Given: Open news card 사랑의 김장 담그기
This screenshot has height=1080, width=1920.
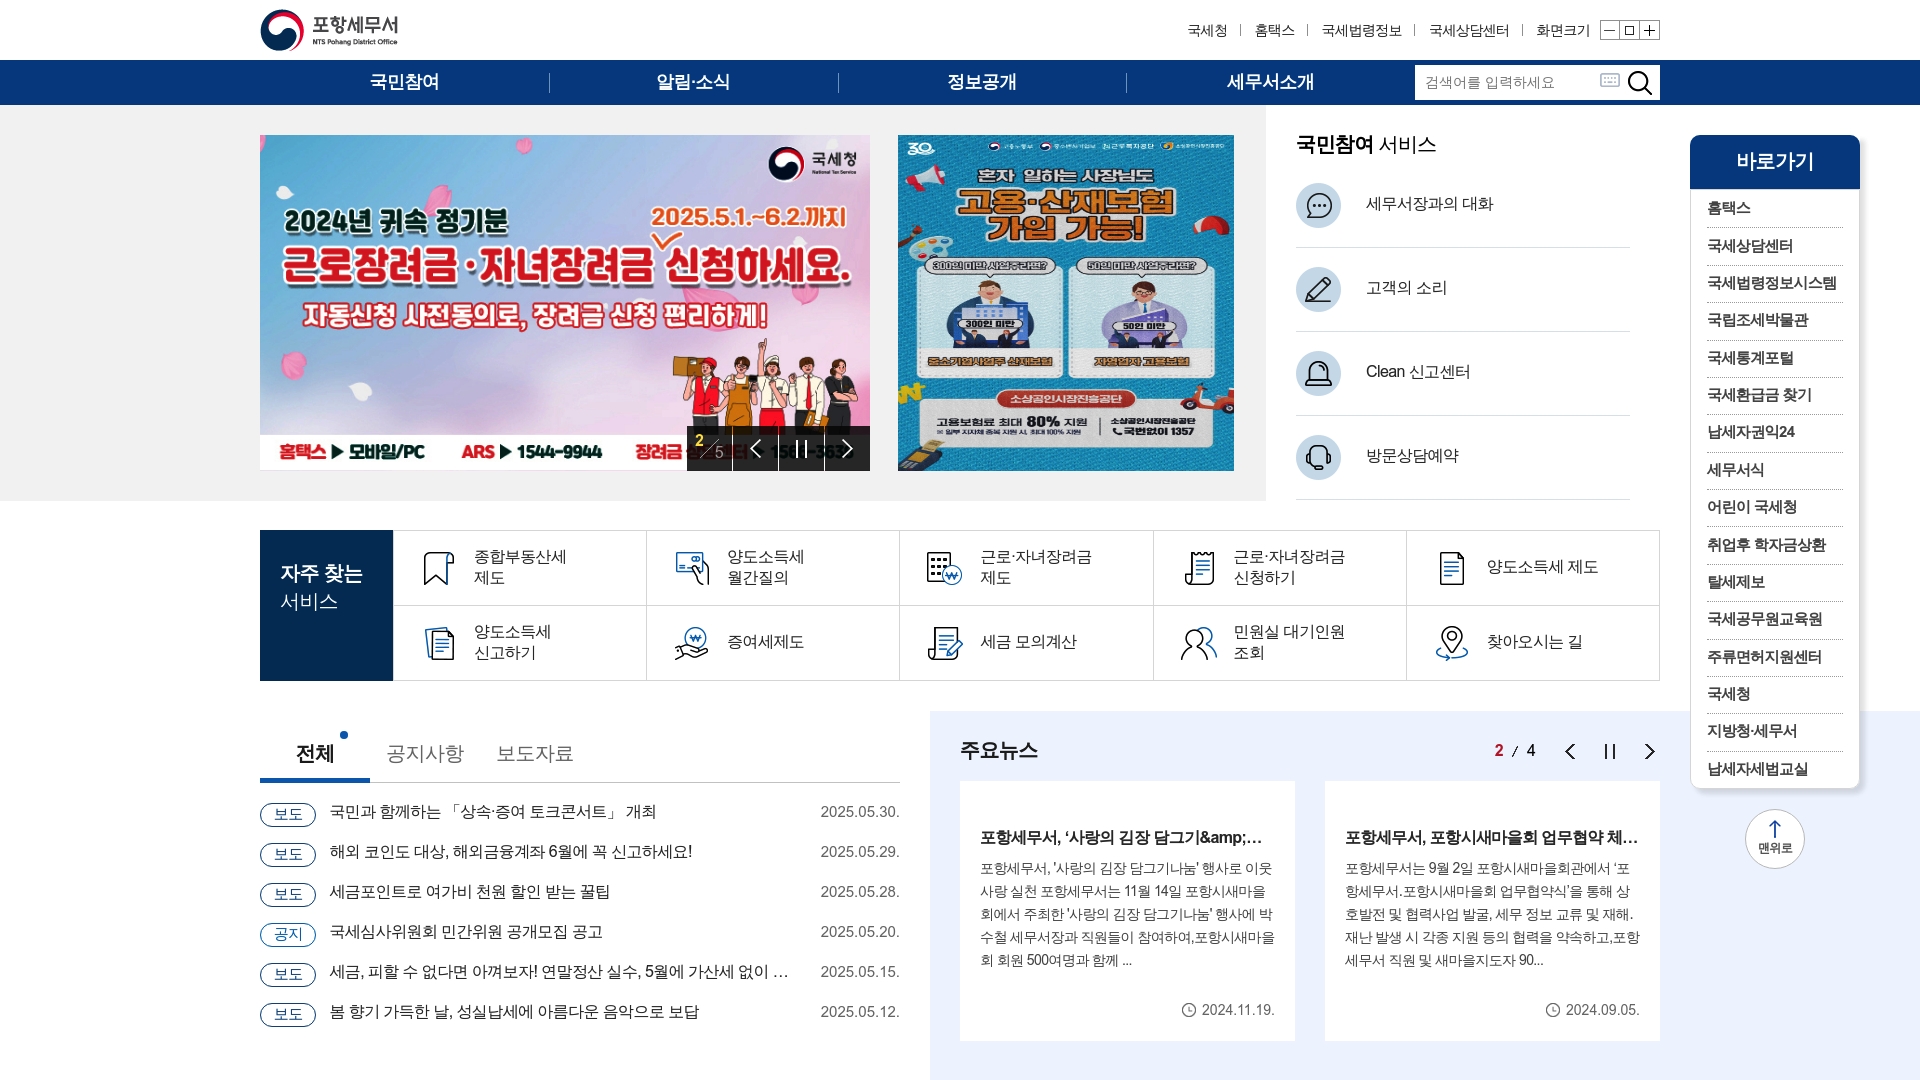Looking at the screenshot, I should click(x=1127, y=911).
